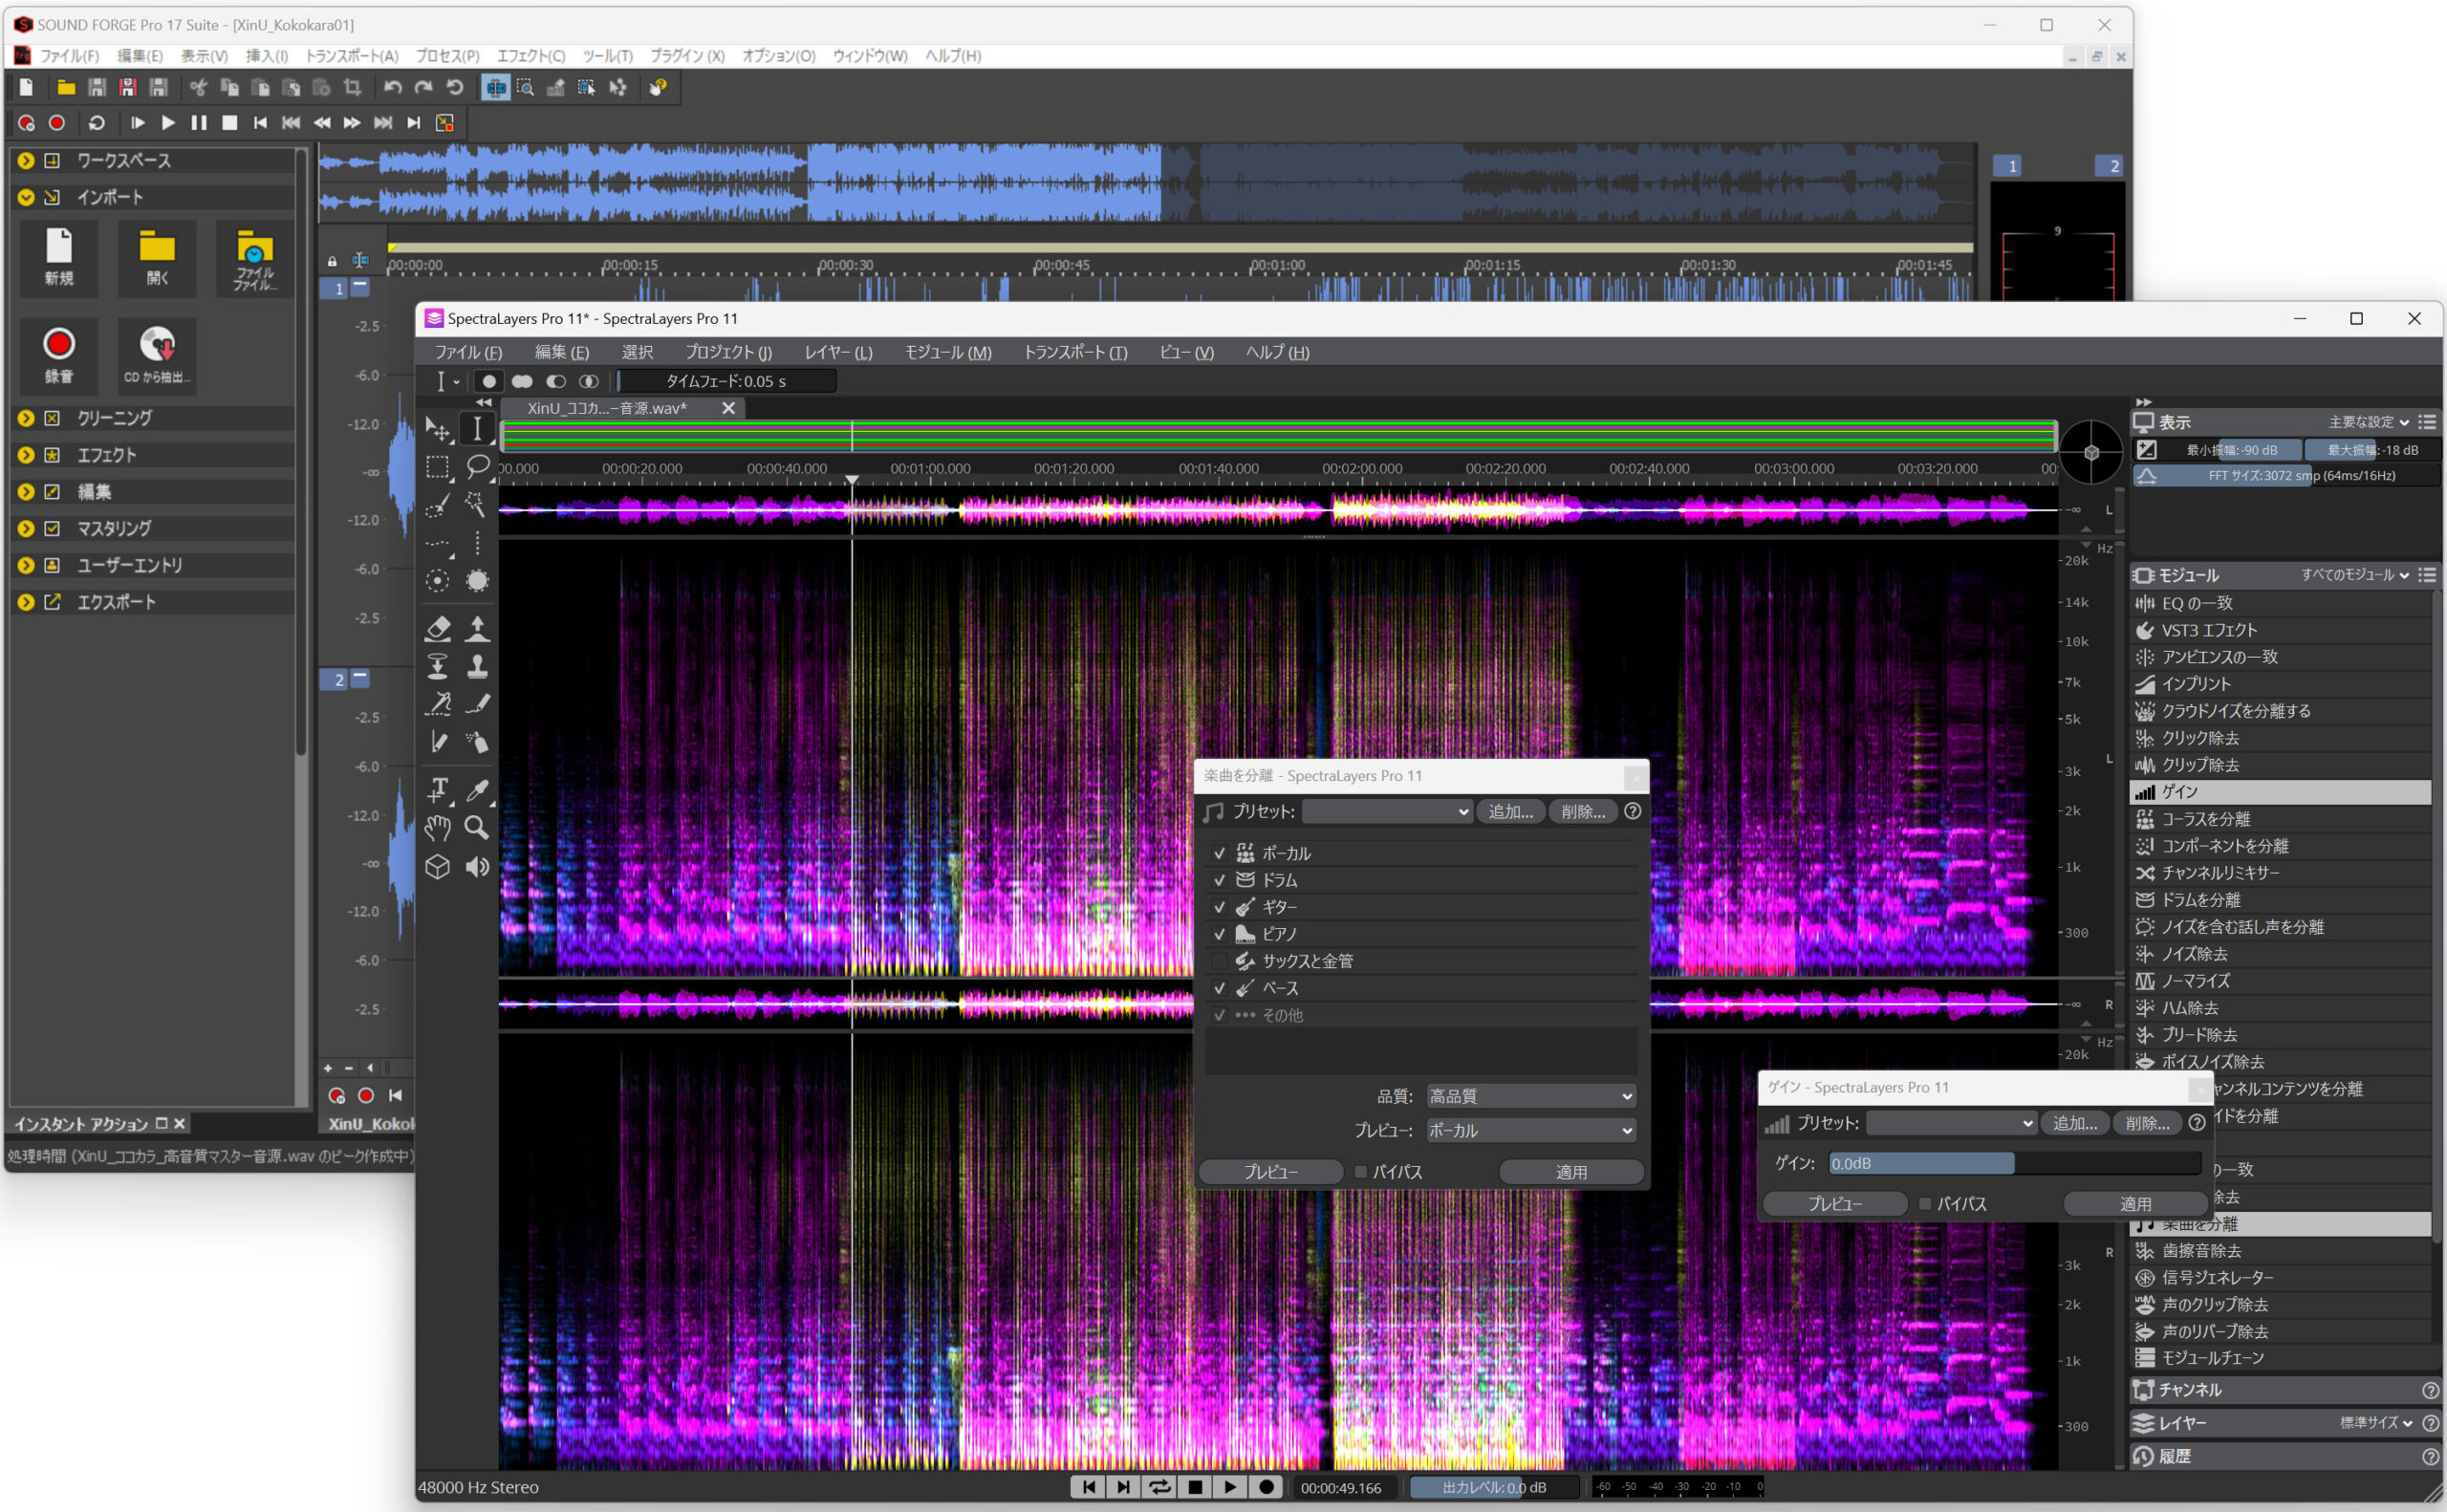Click the タイムフェード 0.05 s field

click(726, 381)
